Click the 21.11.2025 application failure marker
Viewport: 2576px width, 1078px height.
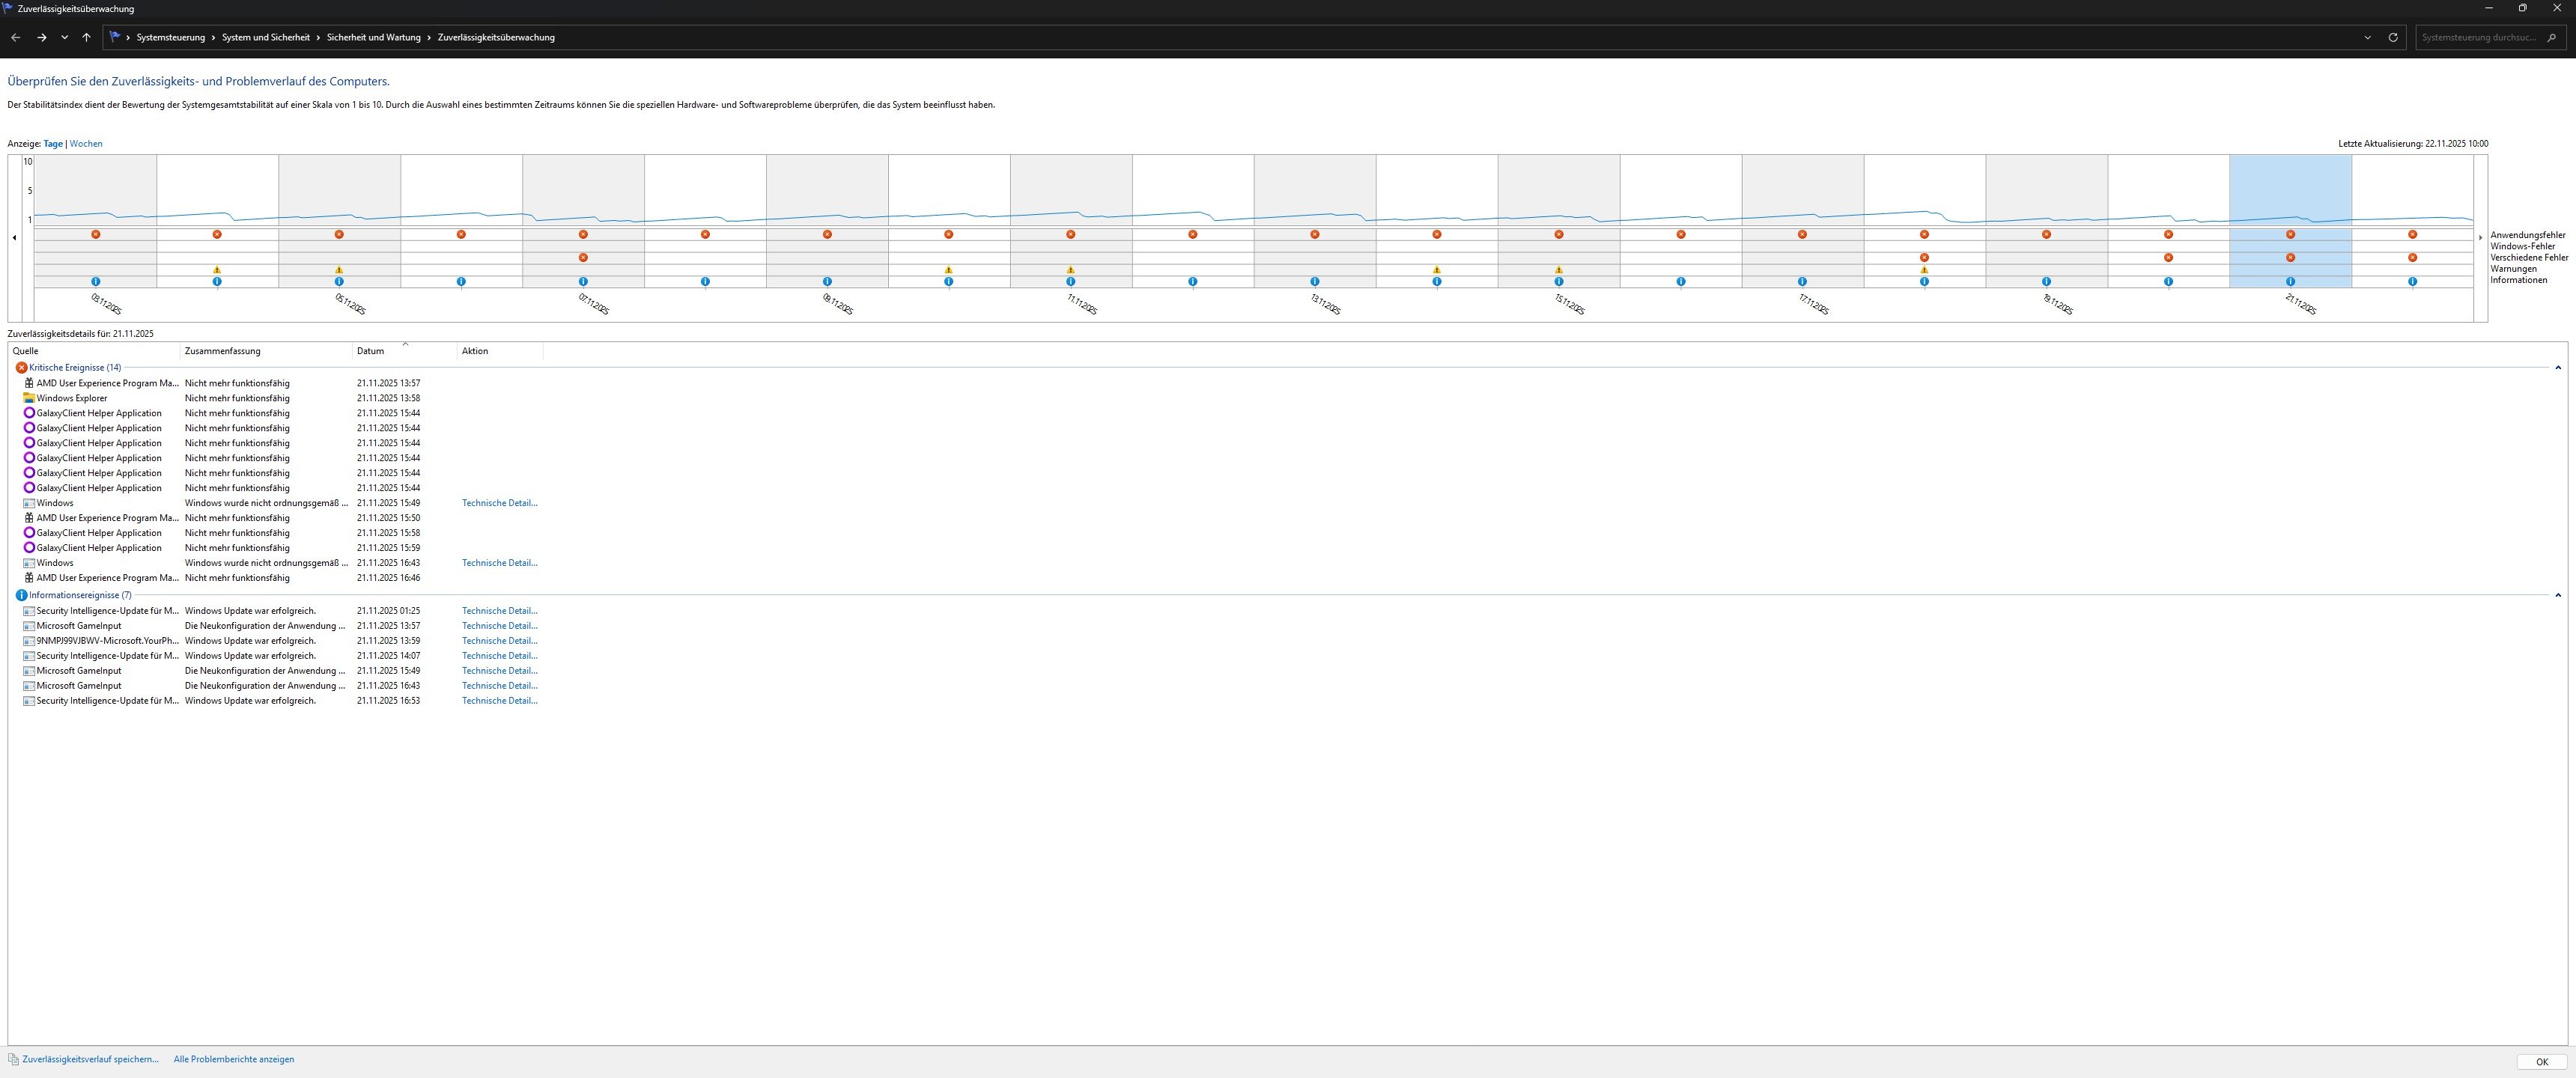click(x=2290, y=234)
